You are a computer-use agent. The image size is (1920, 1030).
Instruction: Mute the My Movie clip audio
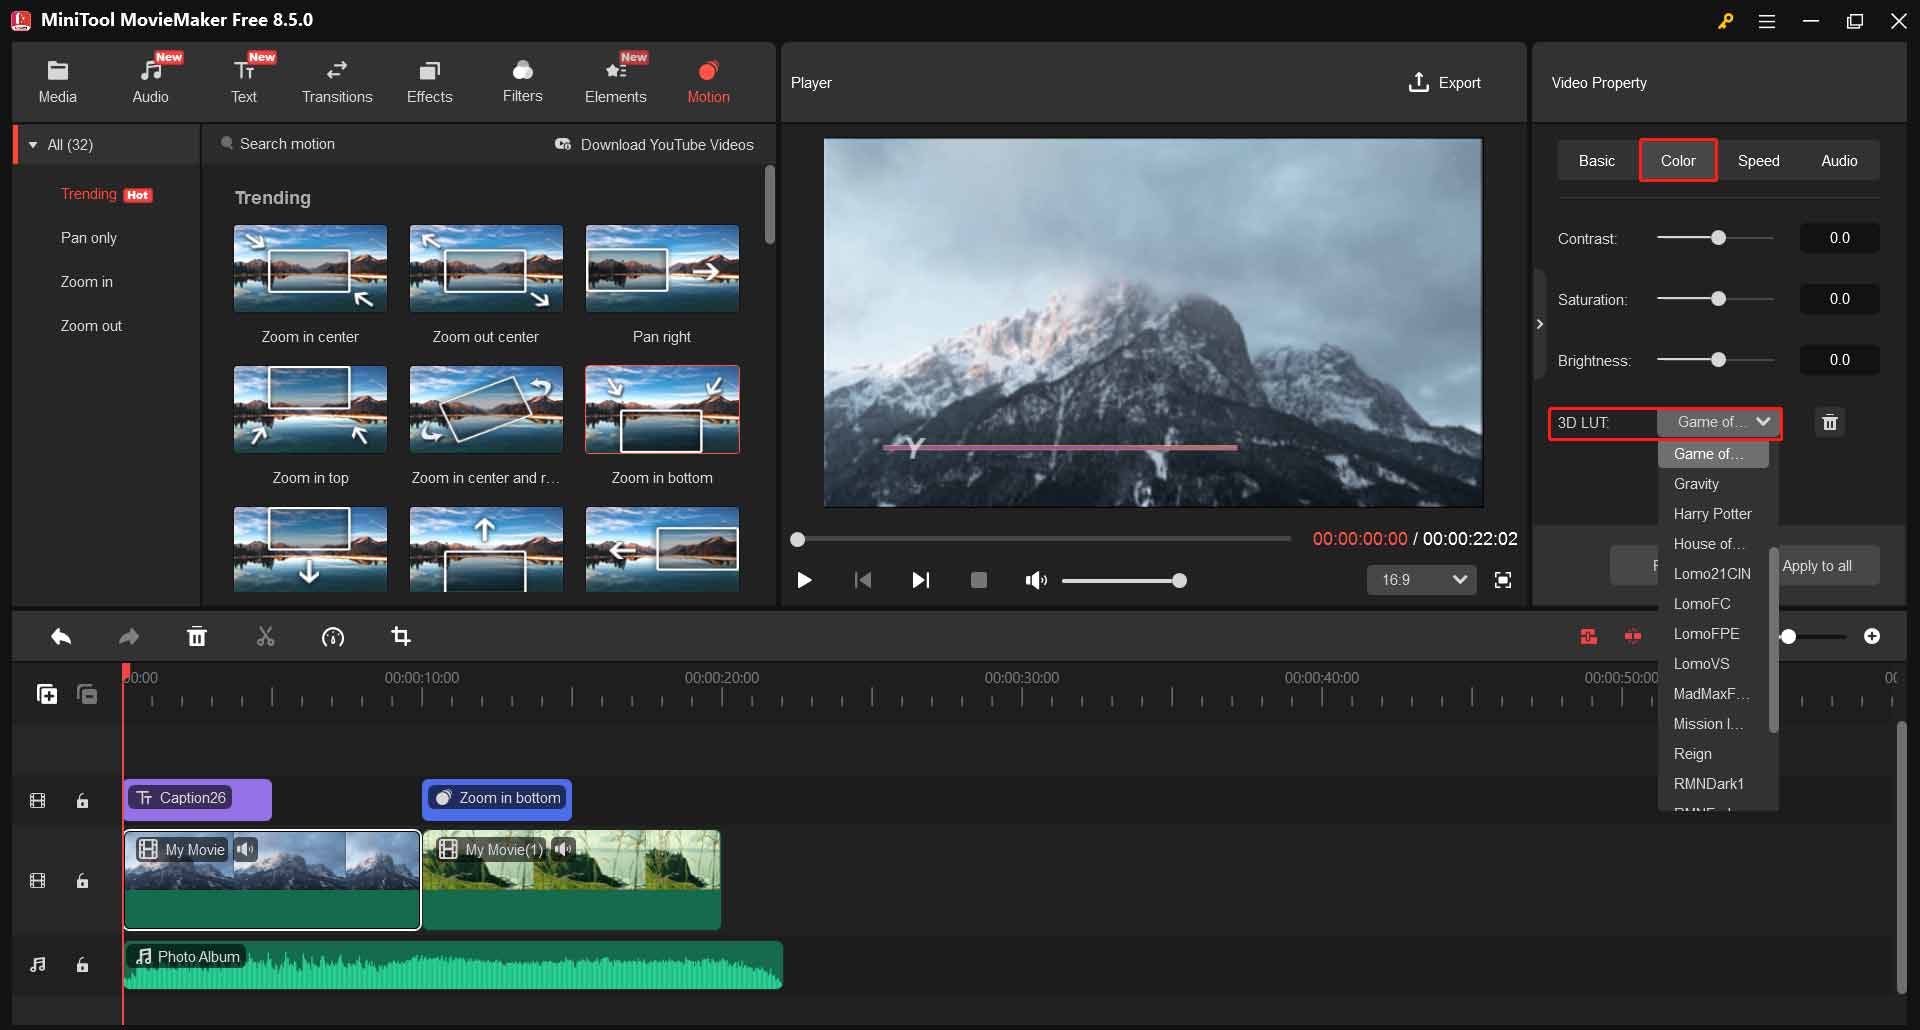coord(246,849)
